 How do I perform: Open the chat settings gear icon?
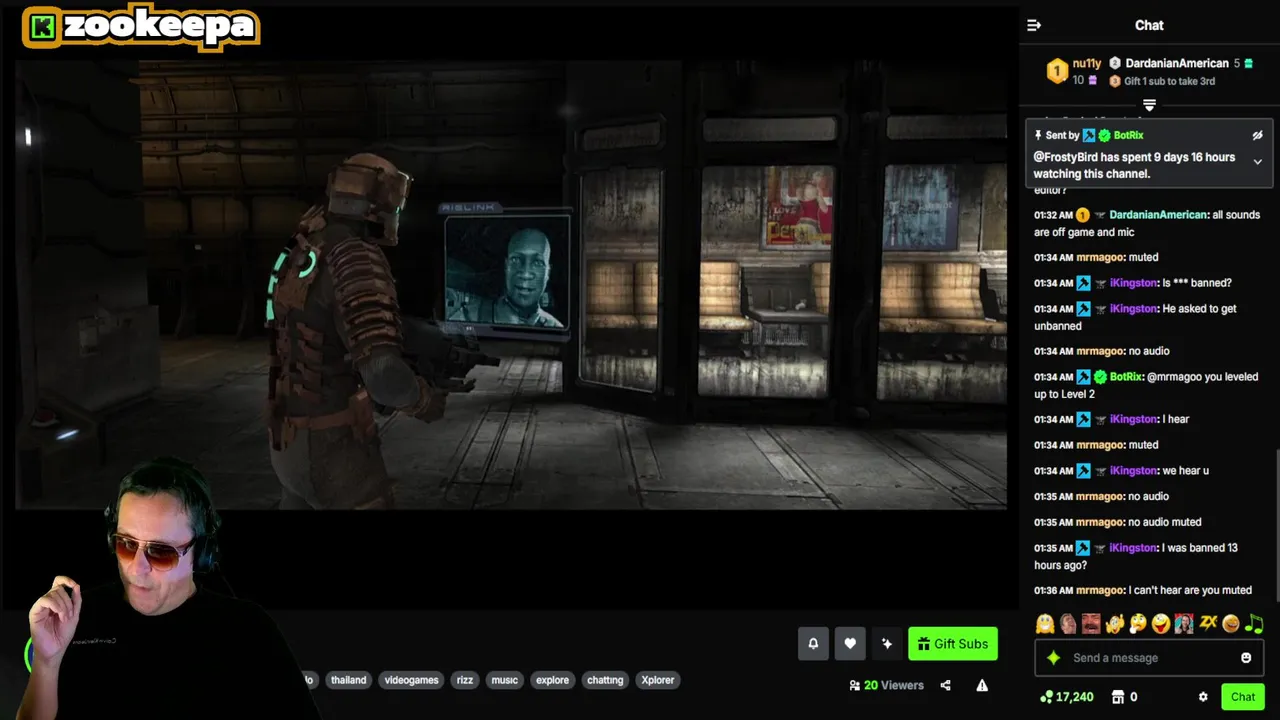[1203, 697]
